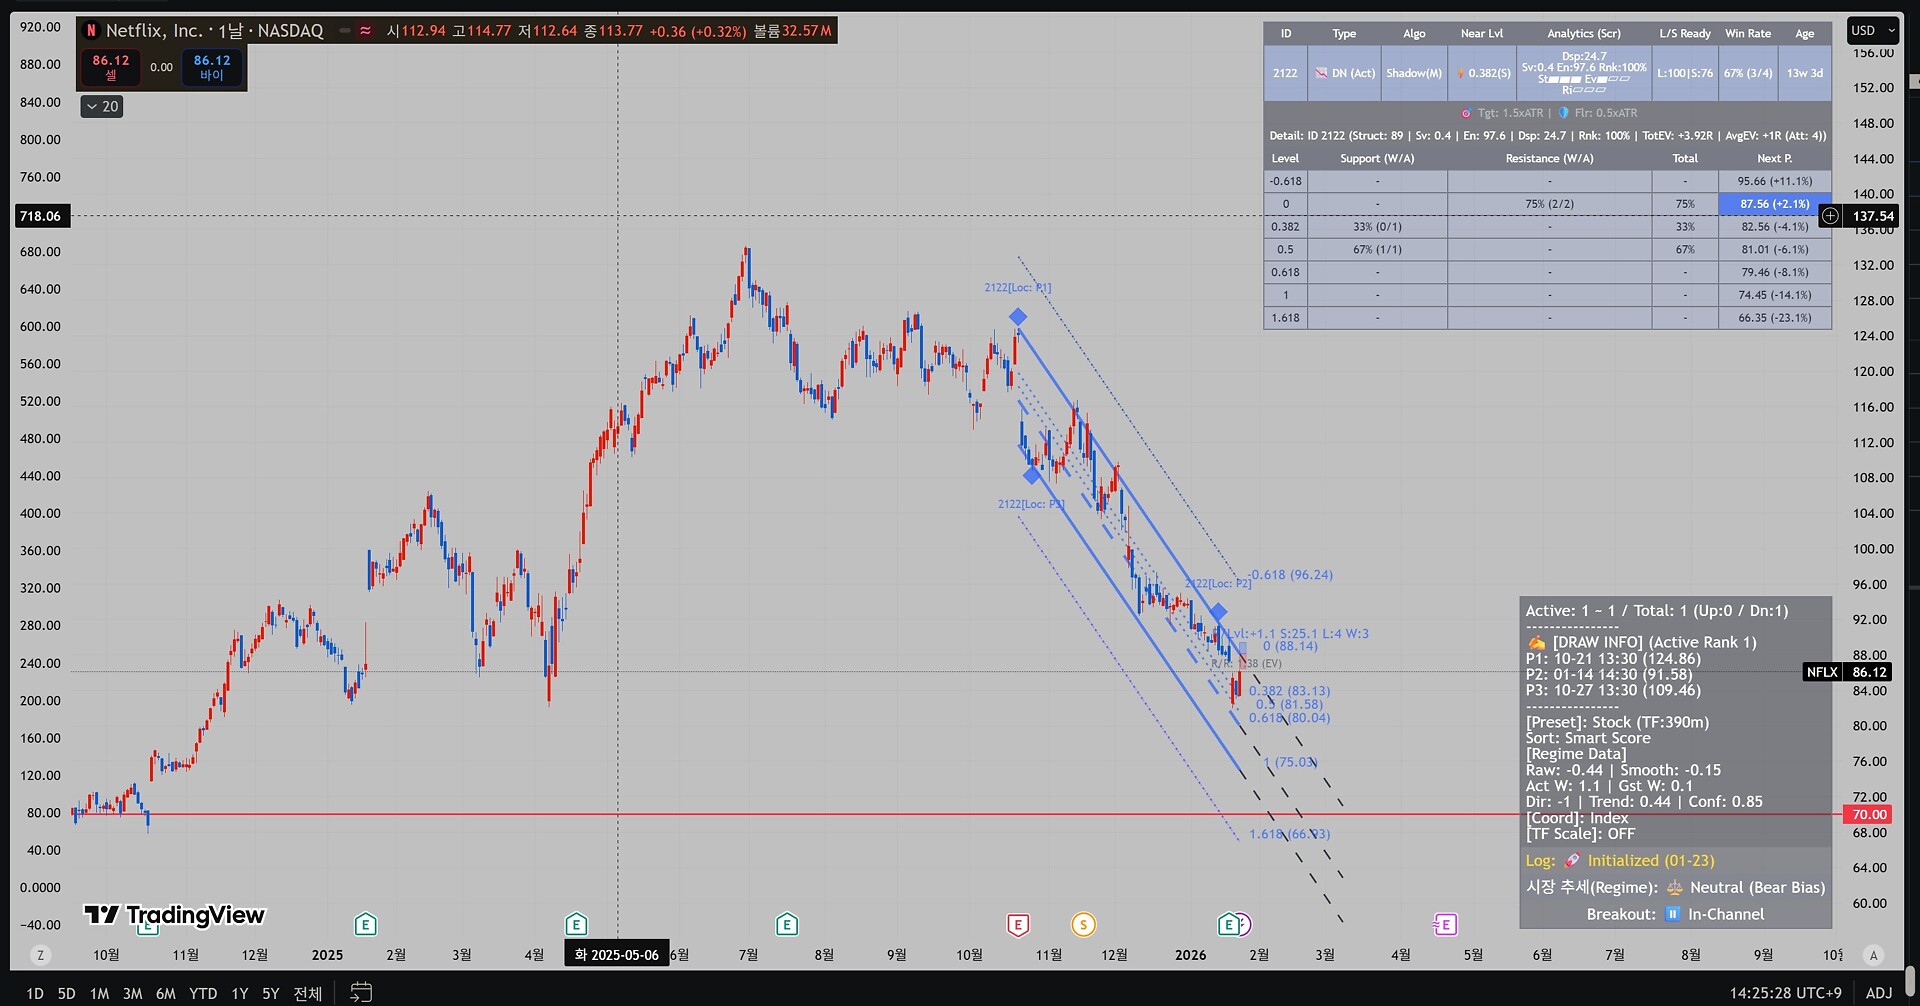The image size is (1920, 1006).
Task: Click the TradingView logo
Action: (x=174, y=914)
